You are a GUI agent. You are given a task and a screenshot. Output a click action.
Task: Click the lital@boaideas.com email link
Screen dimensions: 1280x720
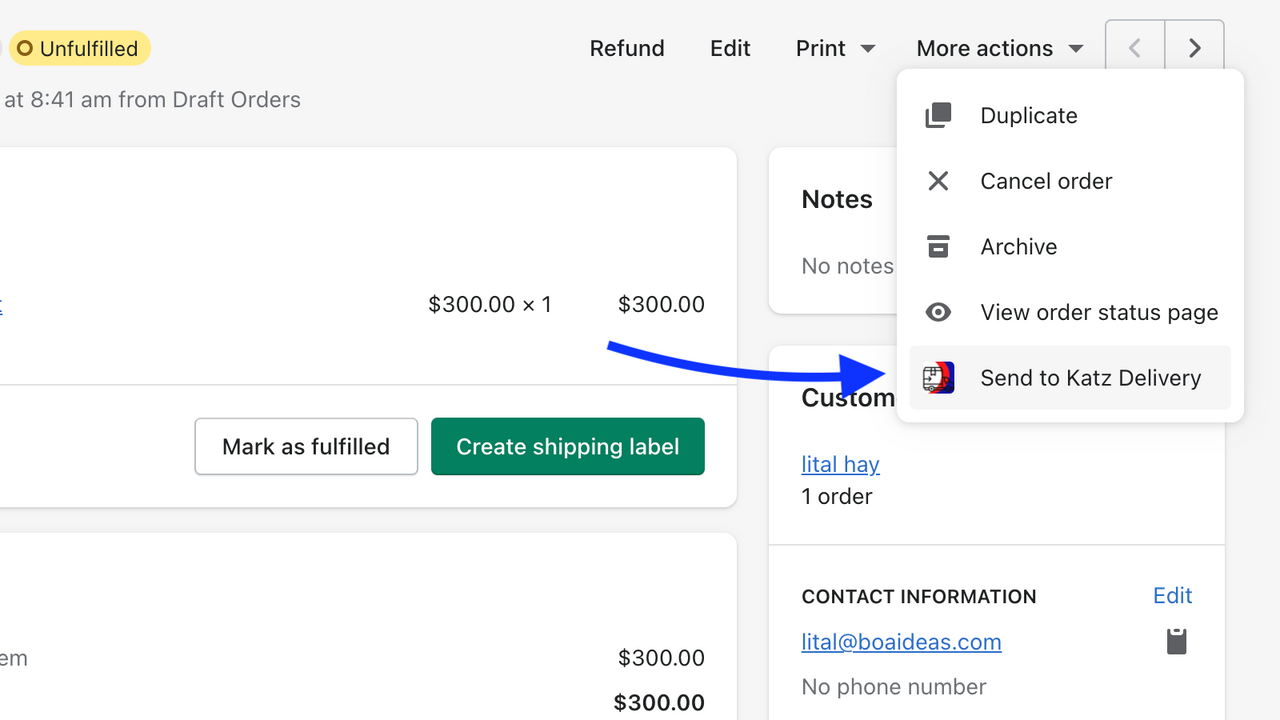pyautogui.click(x=900, y=641)
